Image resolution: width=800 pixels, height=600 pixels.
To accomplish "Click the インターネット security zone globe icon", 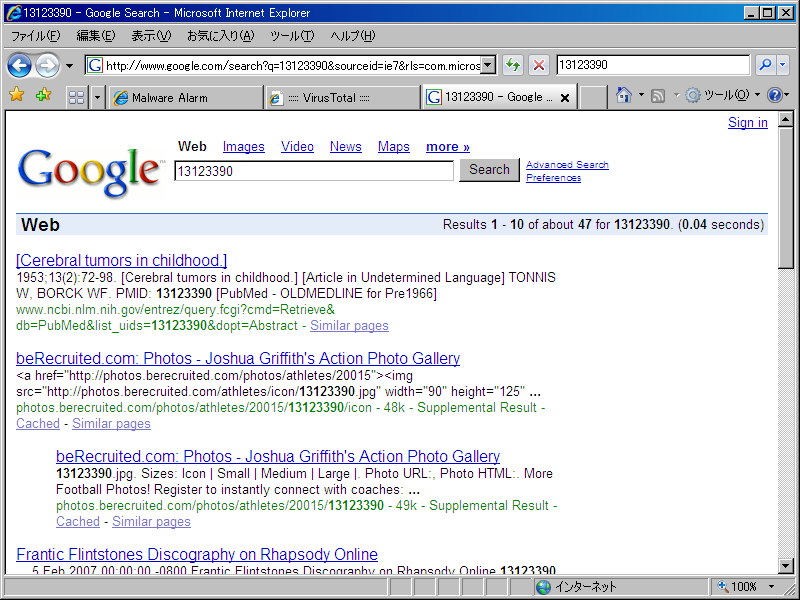I will 543,587.
